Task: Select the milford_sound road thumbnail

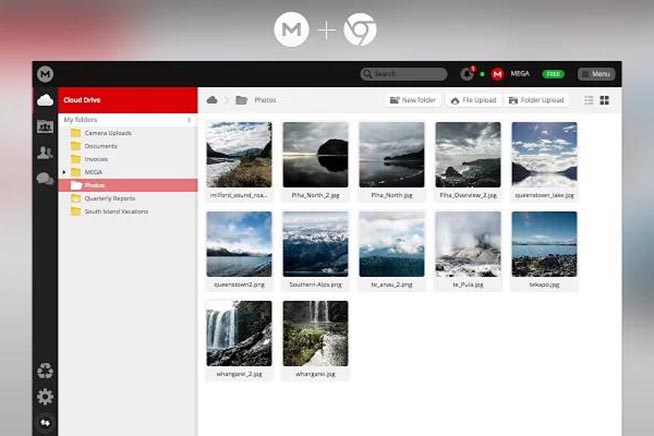Action: 239,155
